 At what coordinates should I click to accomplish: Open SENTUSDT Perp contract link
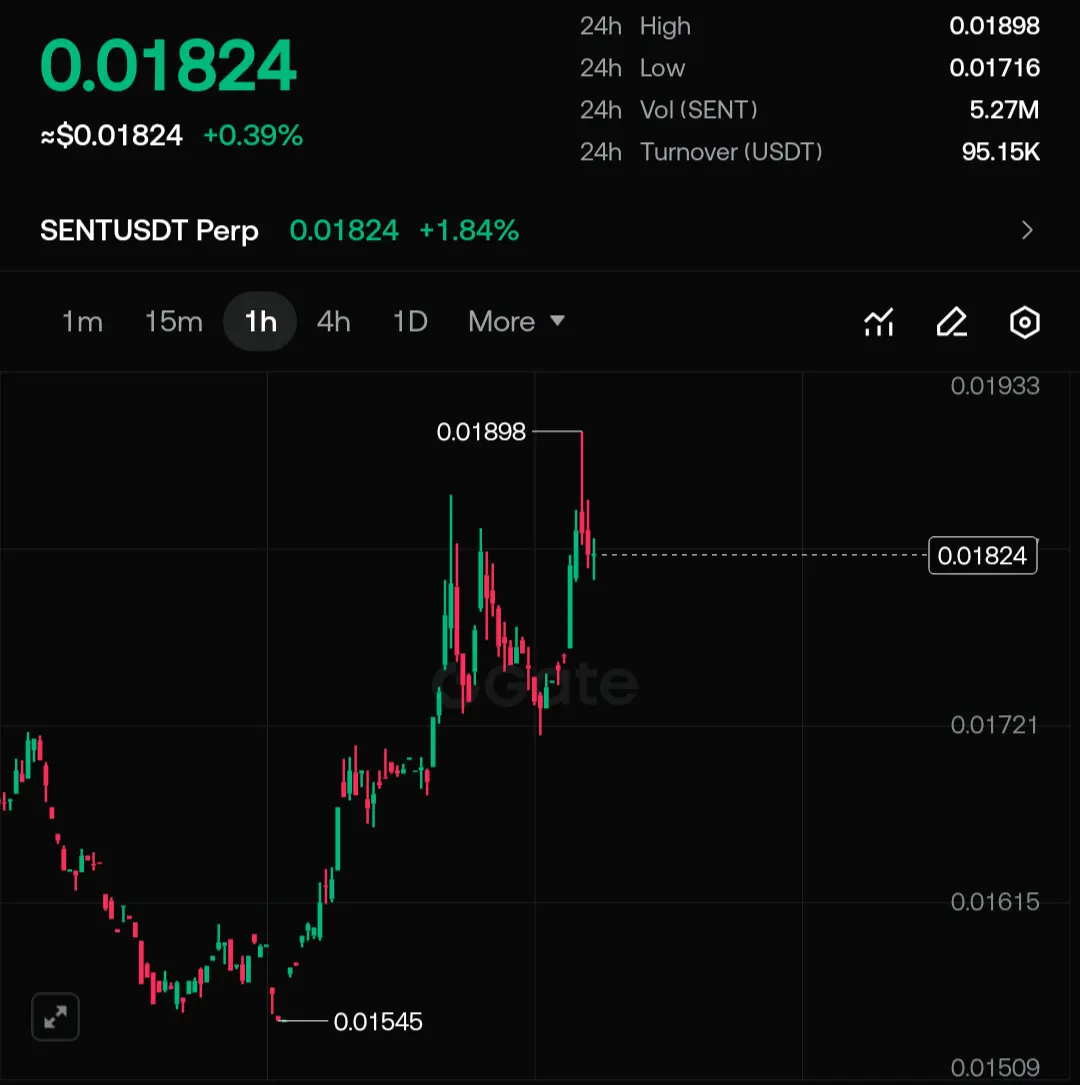point(149,230)
